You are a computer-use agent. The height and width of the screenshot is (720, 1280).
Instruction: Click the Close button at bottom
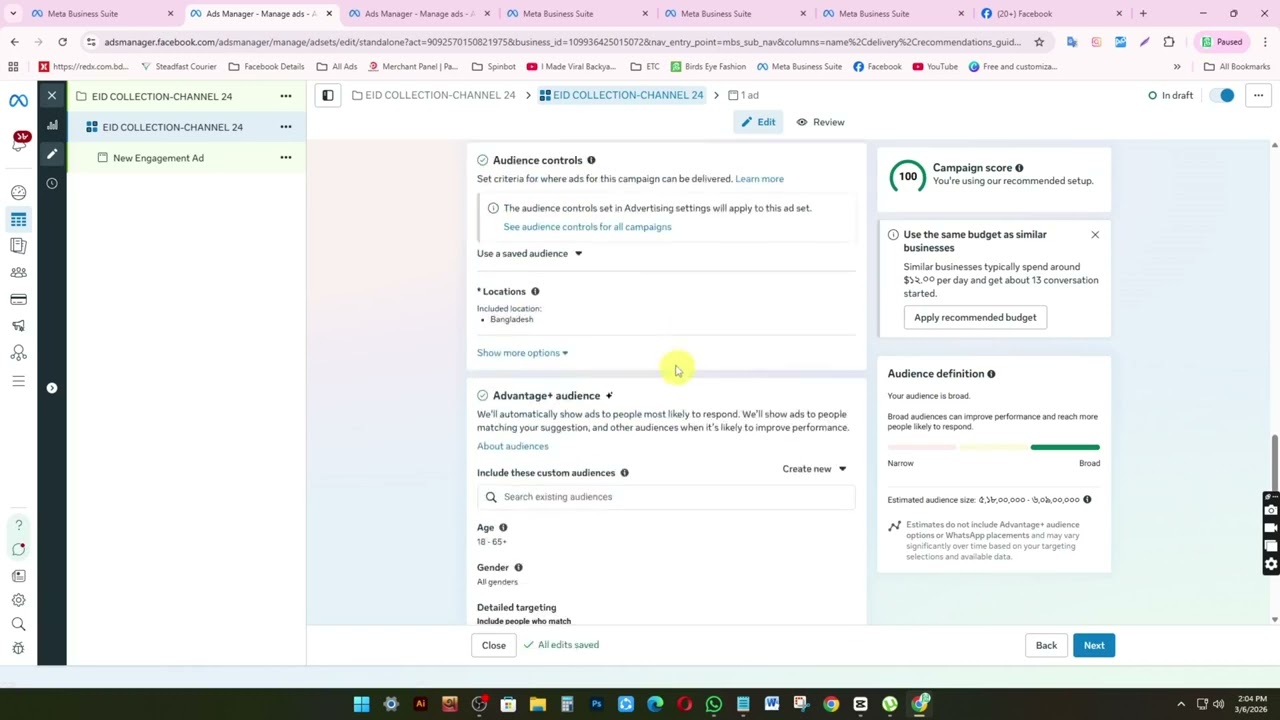pos(494,645)
